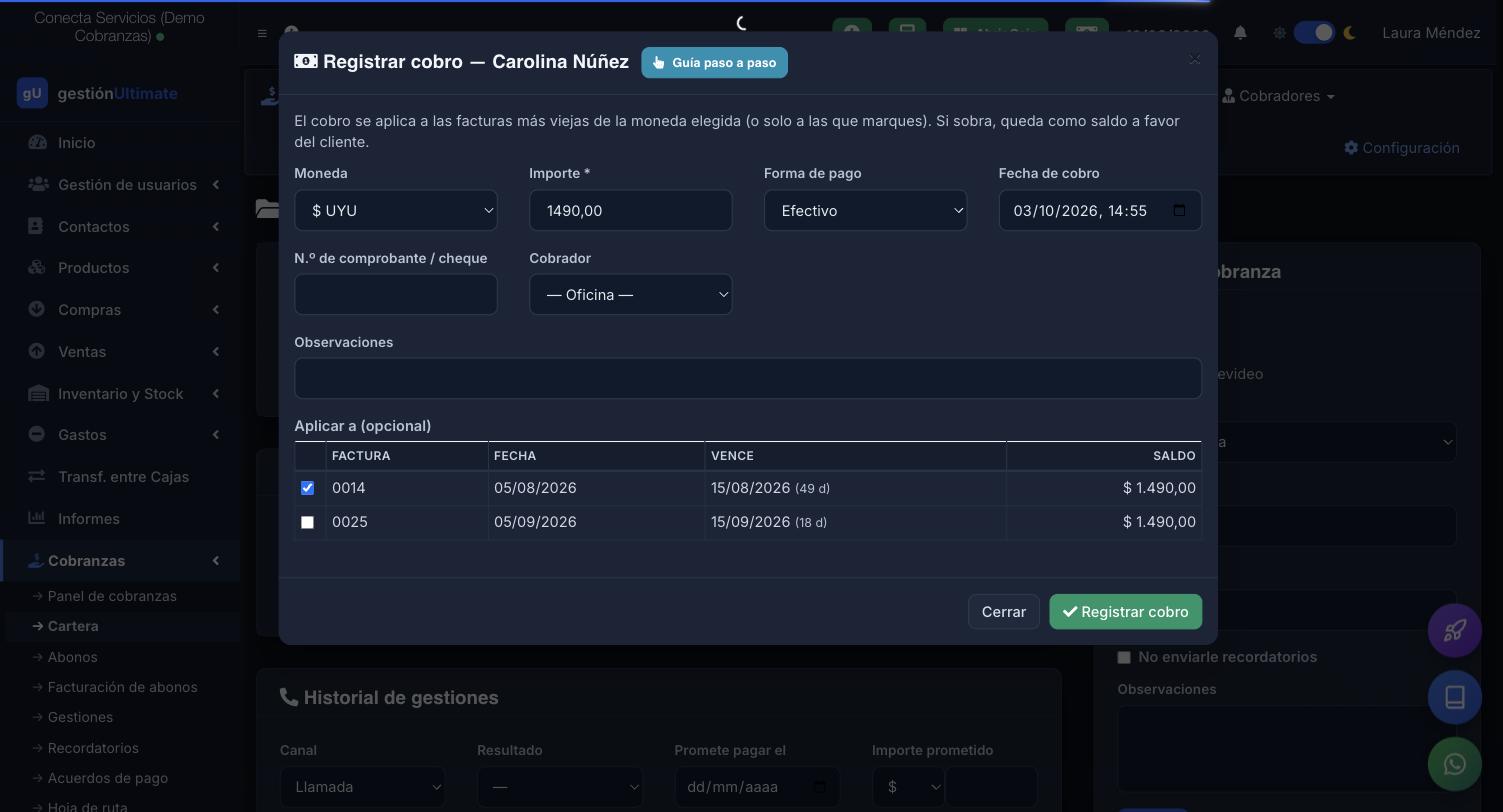Click the N.º de comprobante / cheque field

pos(396,295)
